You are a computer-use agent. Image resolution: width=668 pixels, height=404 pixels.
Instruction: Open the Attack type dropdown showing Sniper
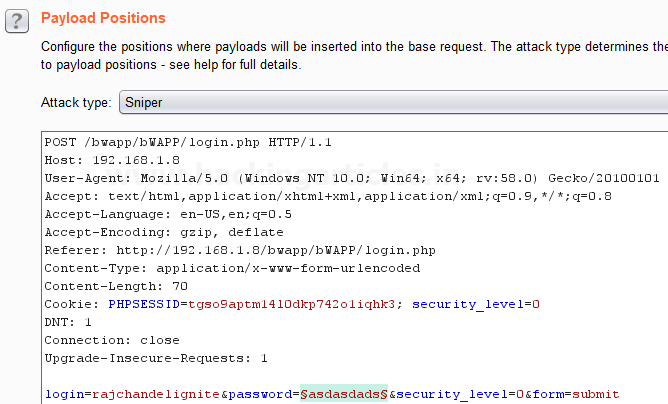(394, 102)
